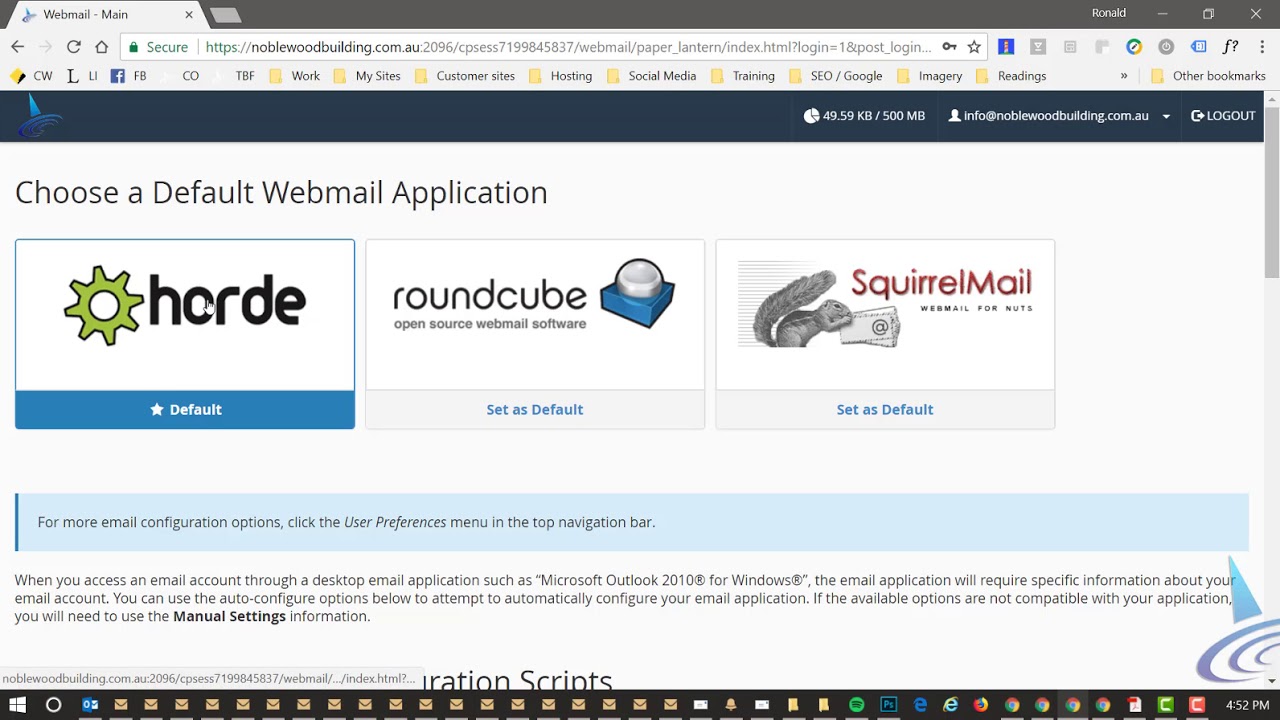
Task: Switch to Photoshop on the taskbar
Action: point(888,705)
